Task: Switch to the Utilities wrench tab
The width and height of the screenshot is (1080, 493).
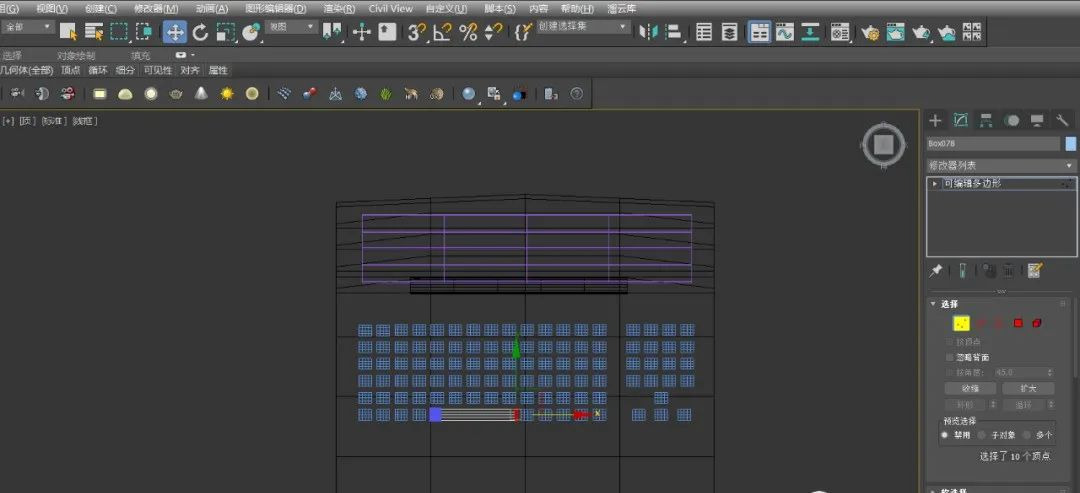Action: coord(1063,120)
